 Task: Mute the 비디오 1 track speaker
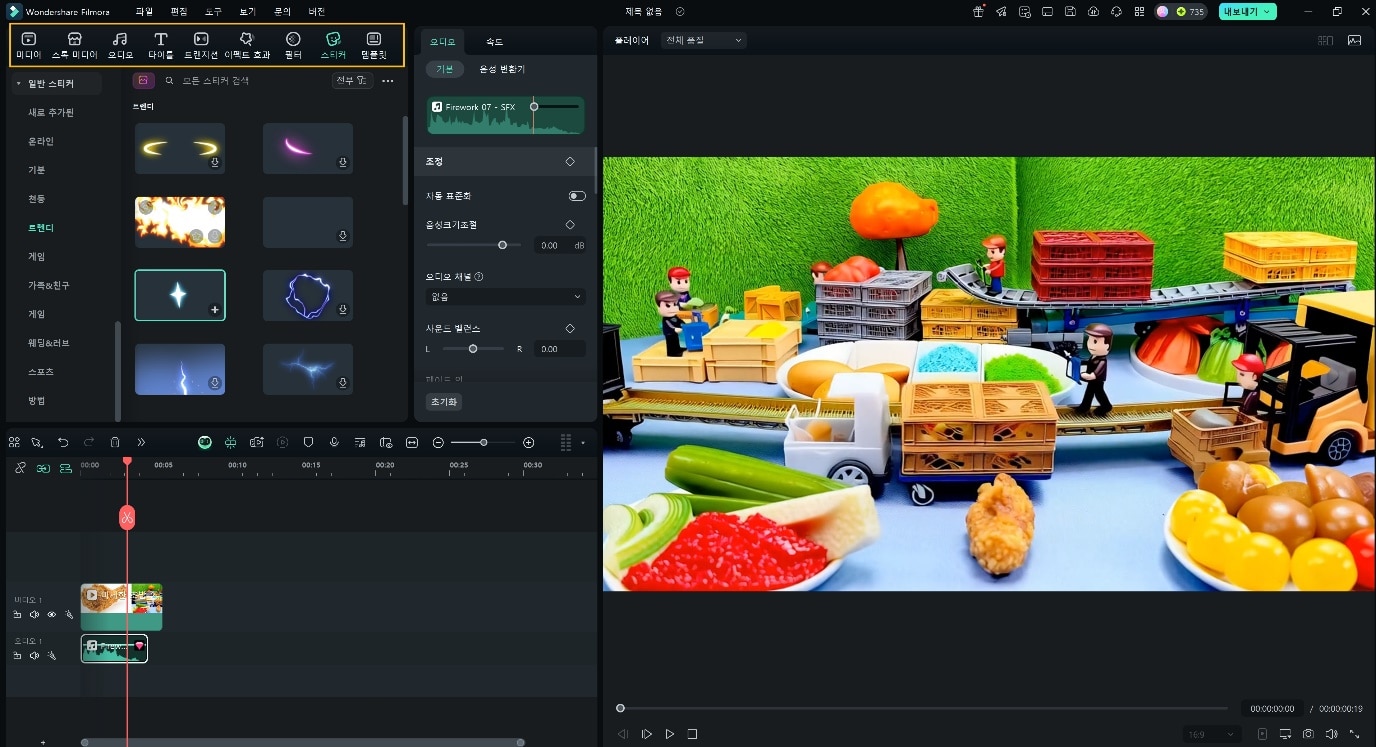pyautogui.click(x=34, y=614)
